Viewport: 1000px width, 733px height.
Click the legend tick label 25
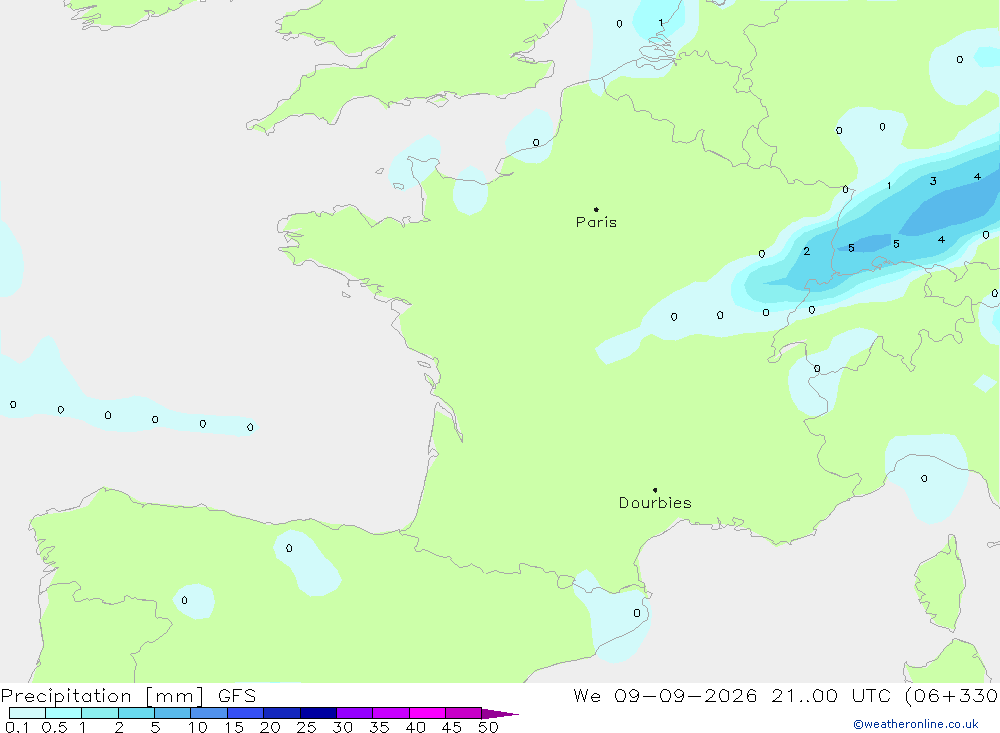pyautogui.click(x=307, y=727)
